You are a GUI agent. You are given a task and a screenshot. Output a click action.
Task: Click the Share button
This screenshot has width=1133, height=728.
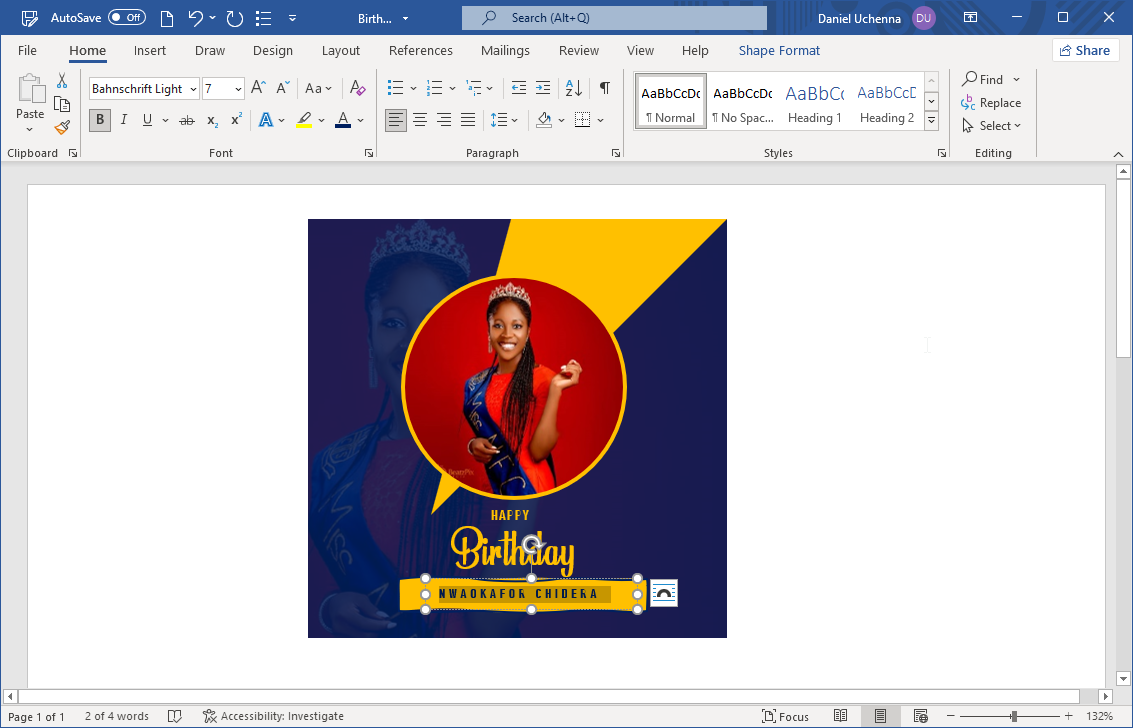click(x=1085, y=50)
